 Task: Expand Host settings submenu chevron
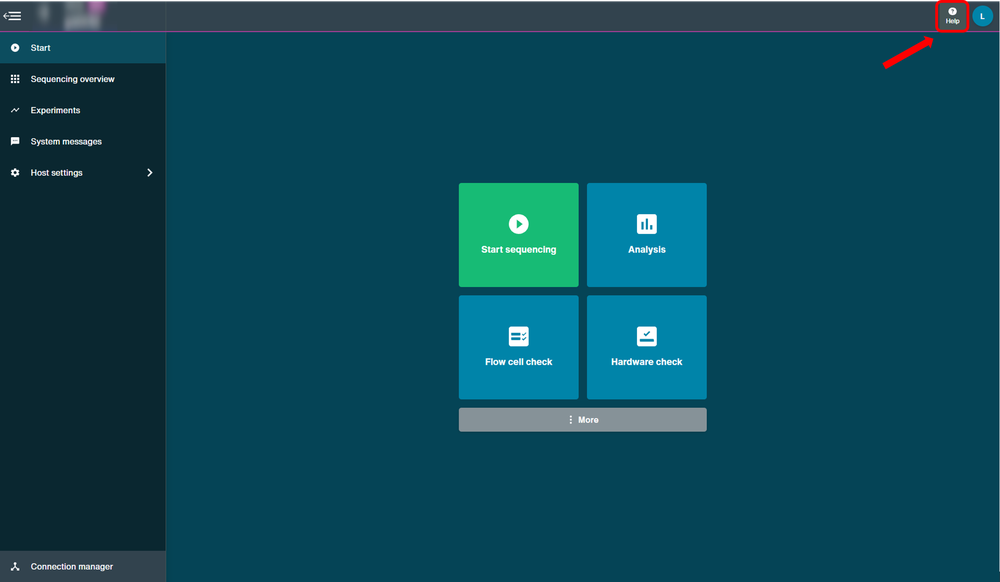(x=150, y=173)
